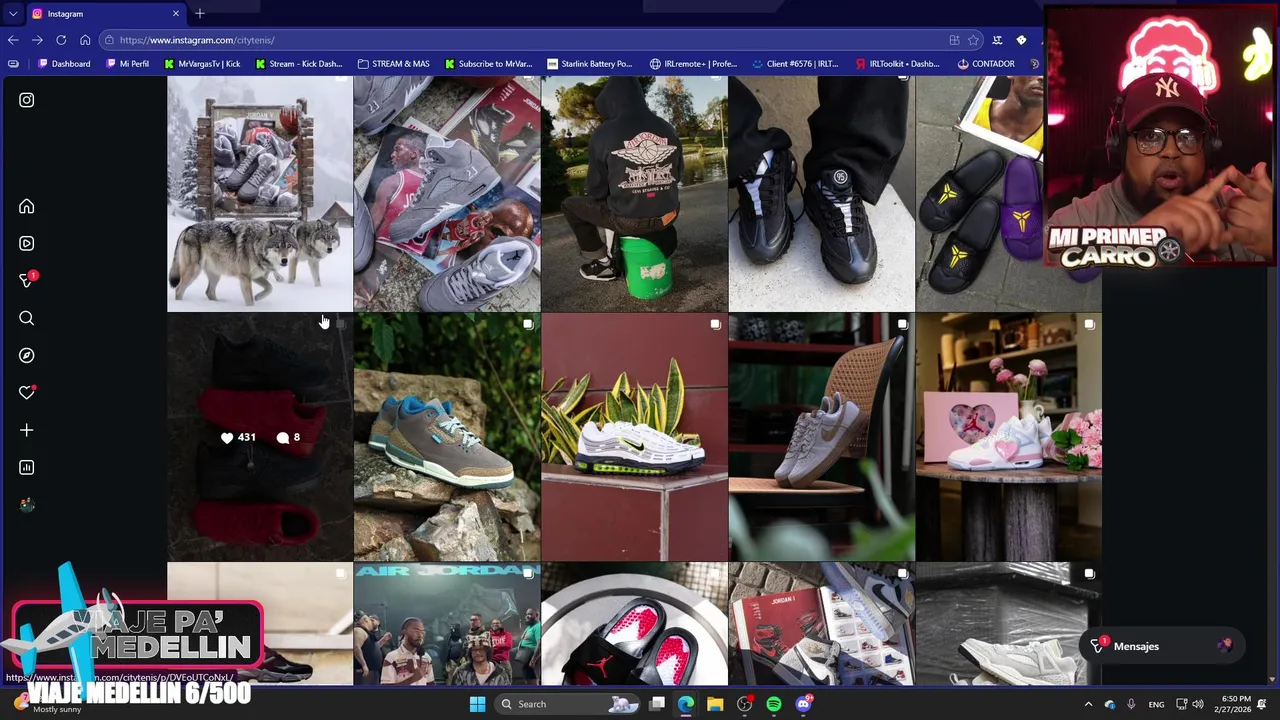
Task: Open the Stream - Kick Dashboard bookmark
Action: tap(299, 64)
